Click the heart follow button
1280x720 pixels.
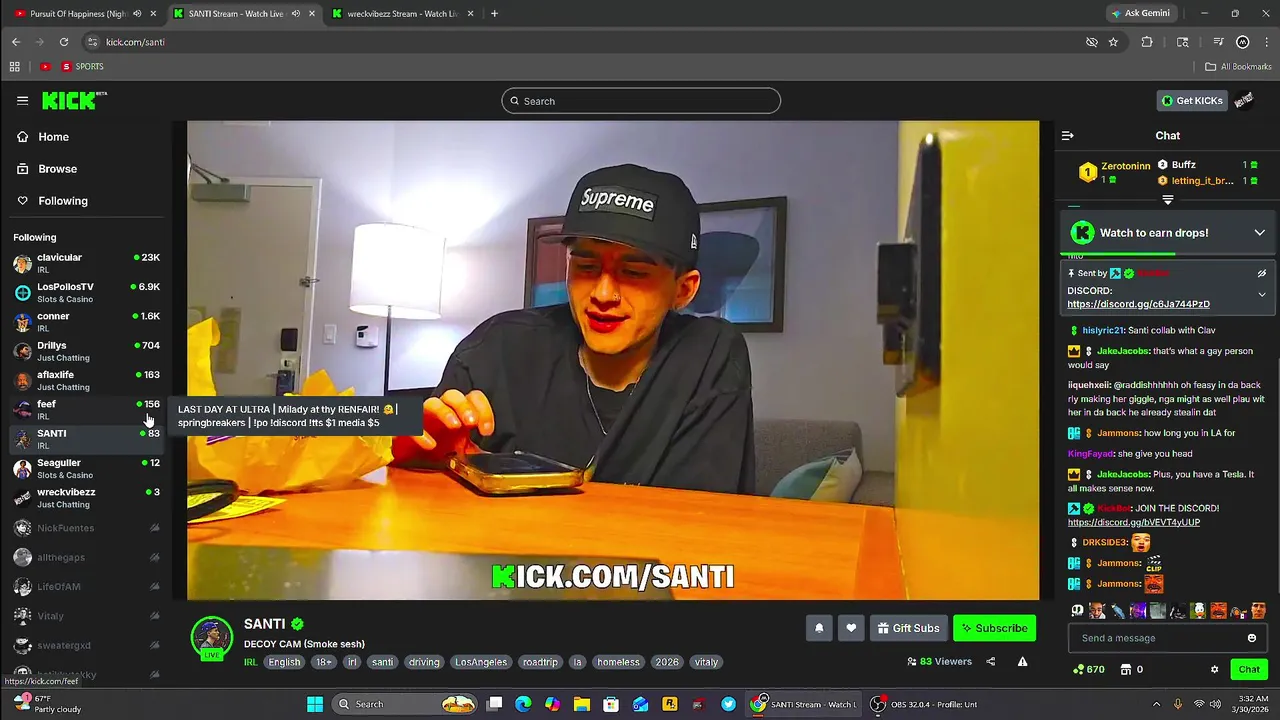click(851, 628)
